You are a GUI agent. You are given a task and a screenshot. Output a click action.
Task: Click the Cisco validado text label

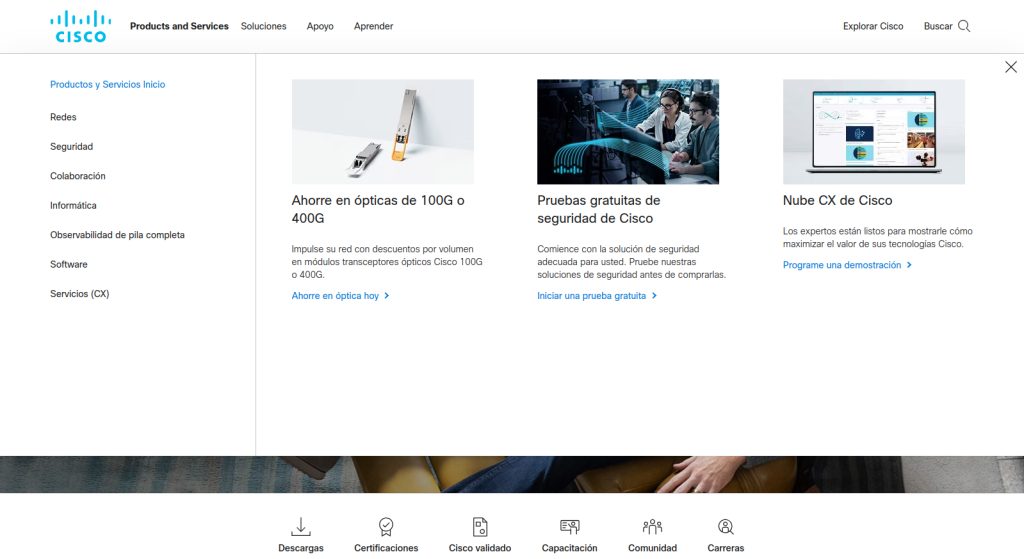(480, 548)
